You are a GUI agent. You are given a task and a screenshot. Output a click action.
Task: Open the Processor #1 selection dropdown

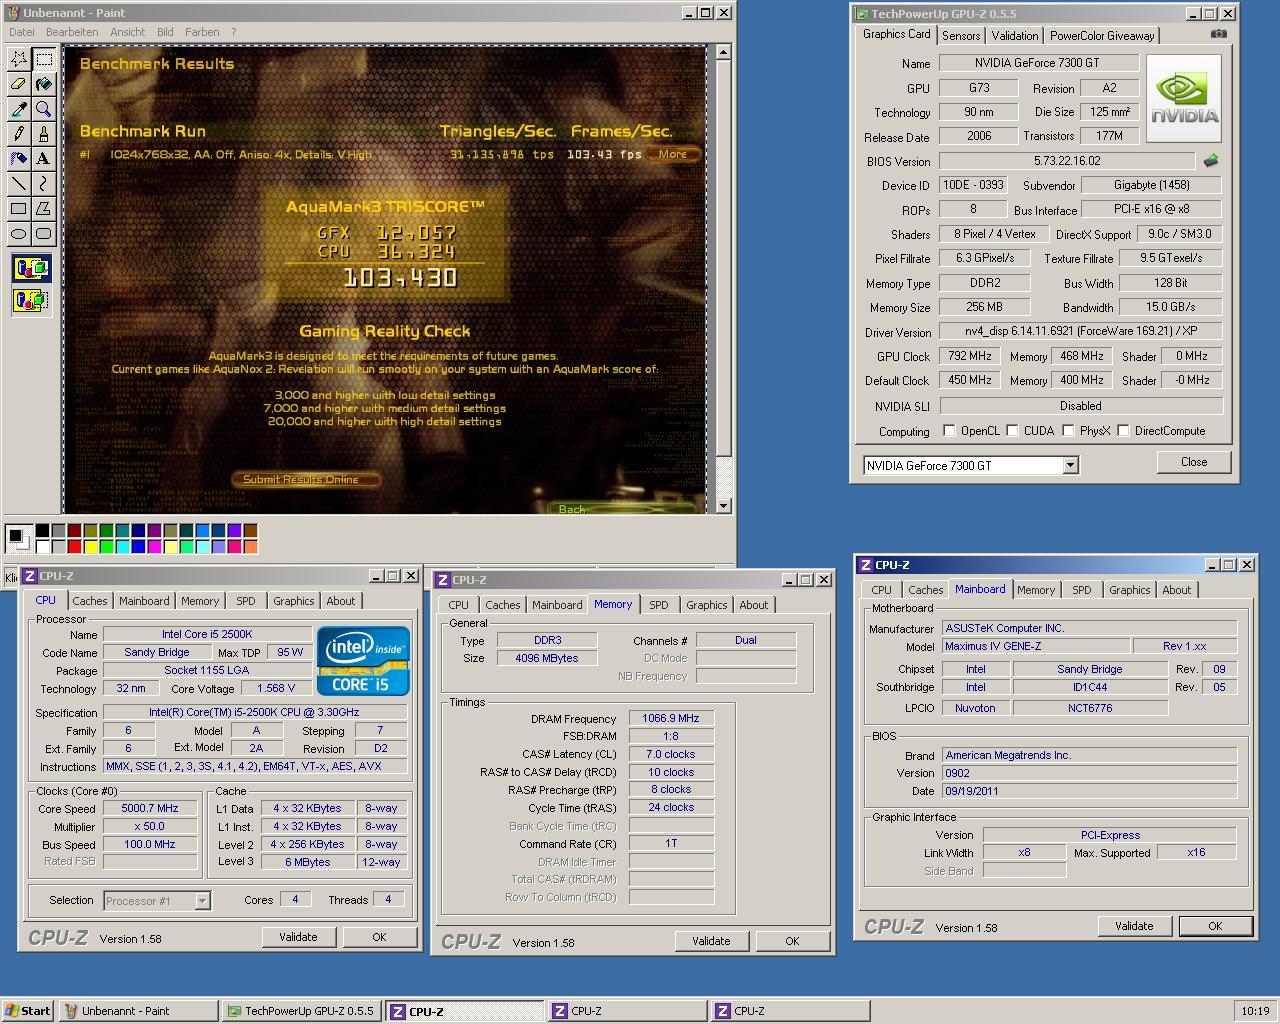click(x=202, y=901)
